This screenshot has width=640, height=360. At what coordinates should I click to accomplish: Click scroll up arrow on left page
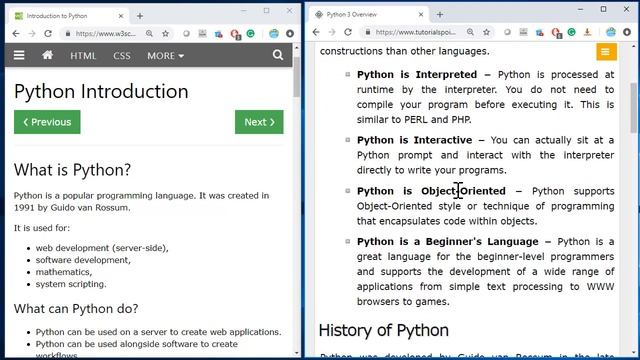(297, 48)
